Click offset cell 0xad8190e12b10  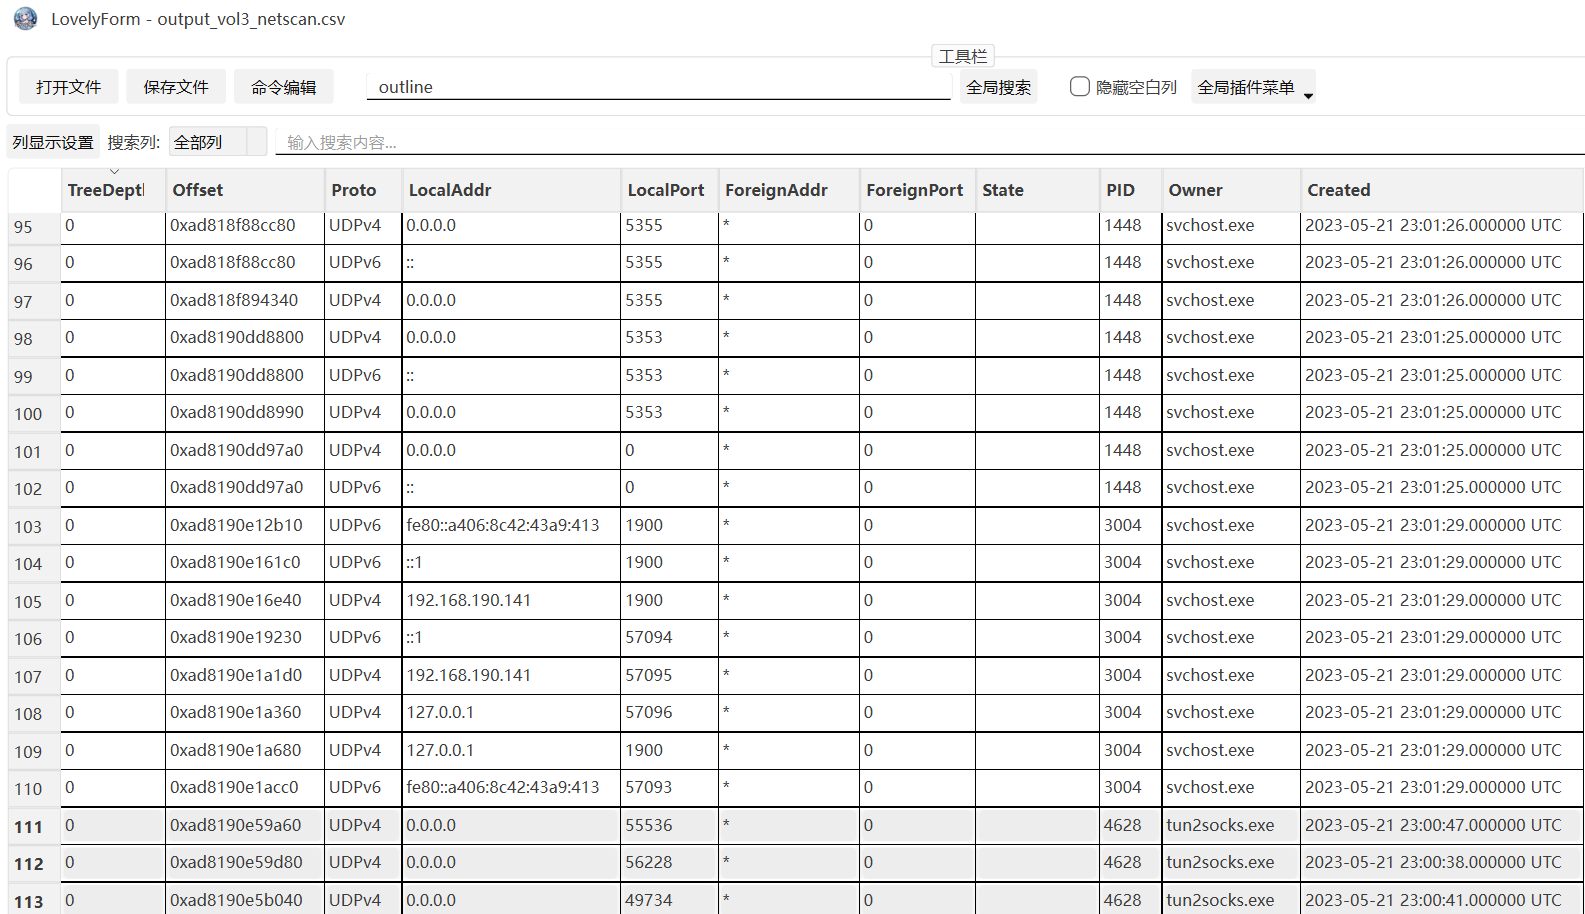pos(245,525)
